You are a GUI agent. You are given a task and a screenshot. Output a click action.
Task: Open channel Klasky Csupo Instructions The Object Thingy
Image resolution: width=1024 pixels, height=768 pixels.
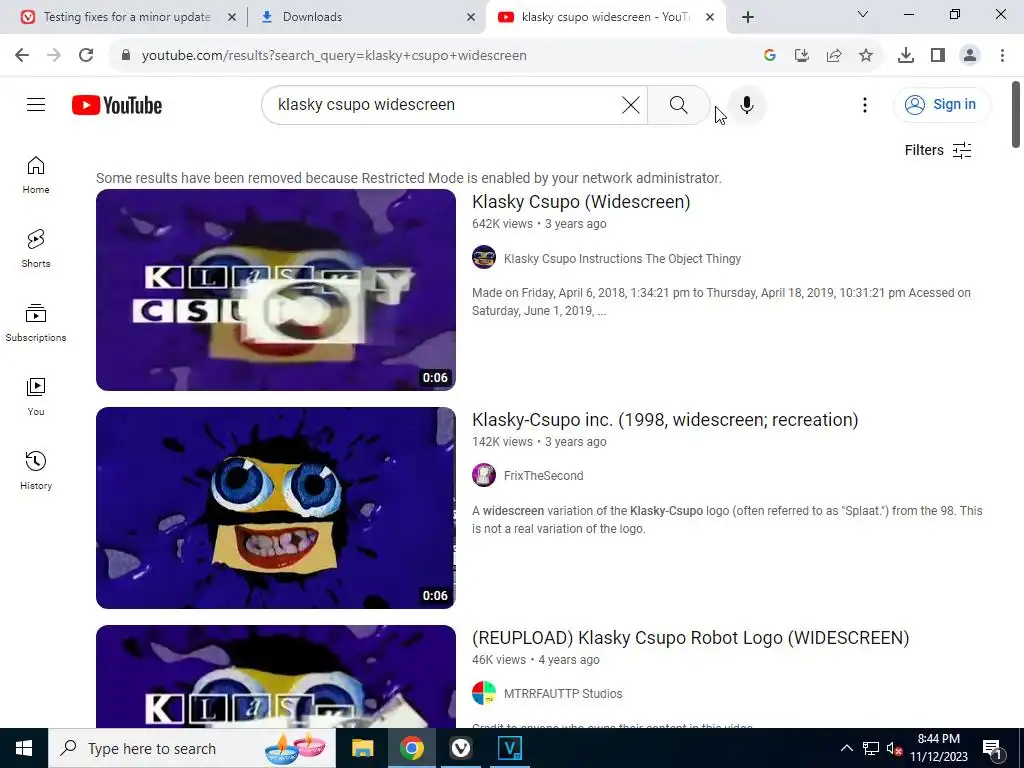pos(622,259)
